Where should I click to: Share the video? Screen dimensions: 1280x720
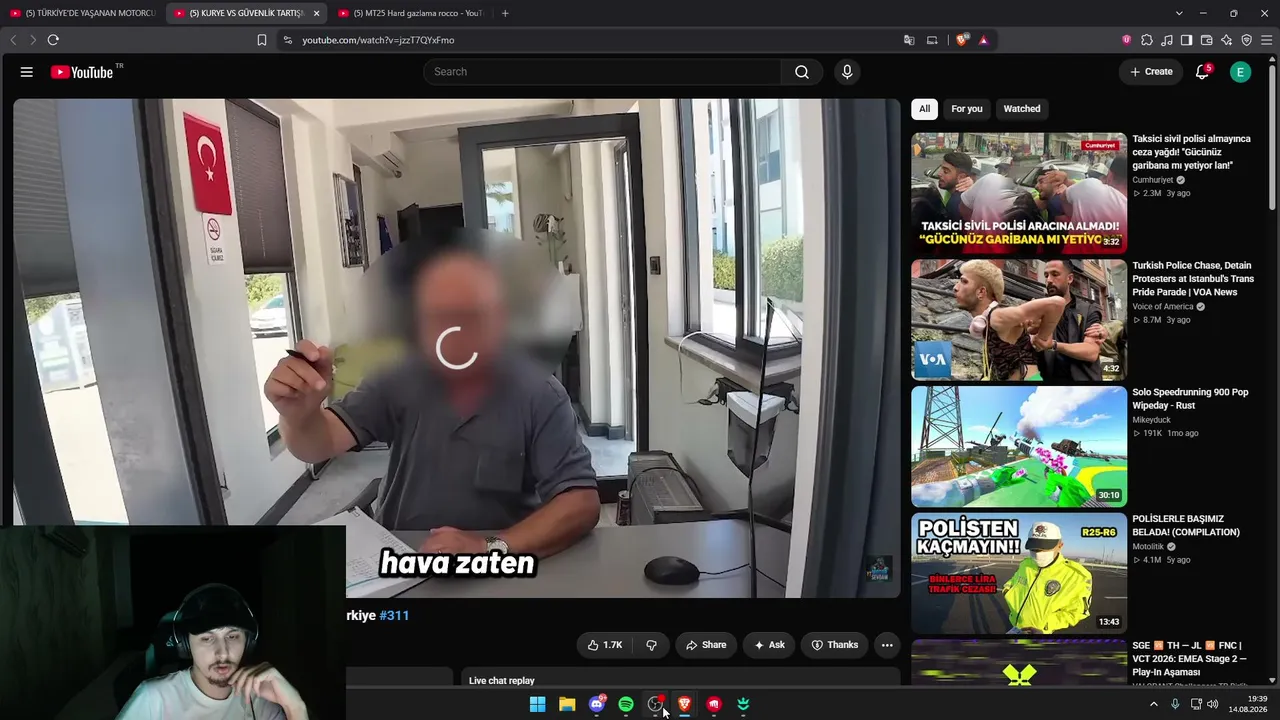pyautogui.click(x=706, y=645)
